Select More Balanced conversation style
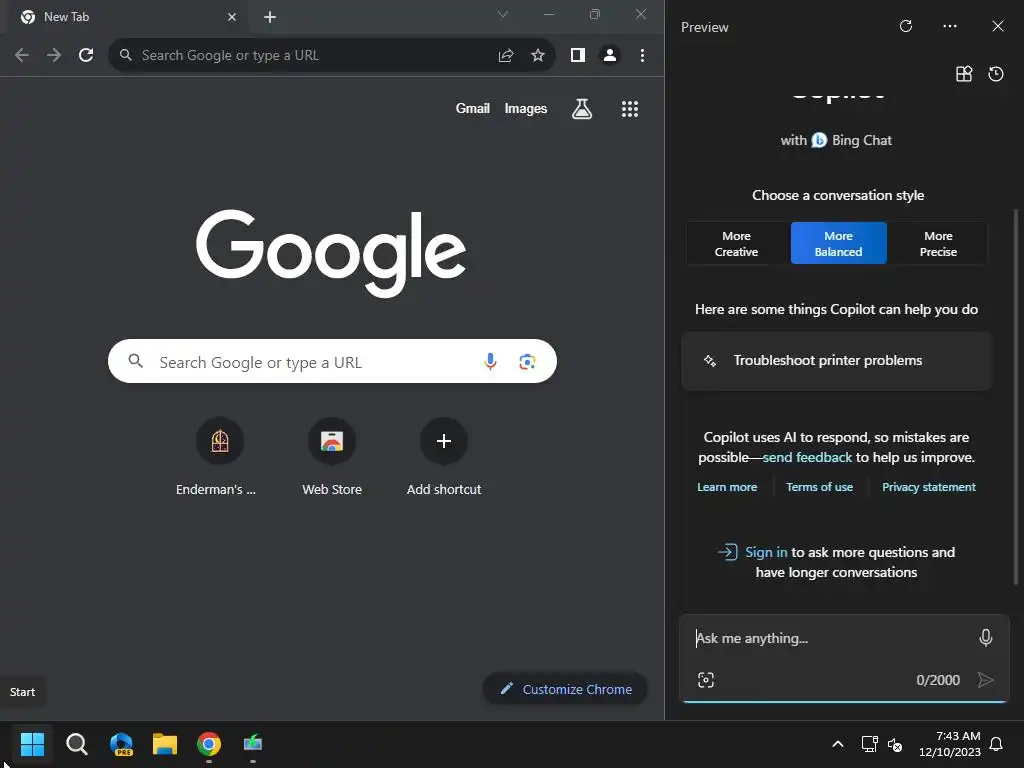This screenshot has width=1024, height=768. coord(839,244)
